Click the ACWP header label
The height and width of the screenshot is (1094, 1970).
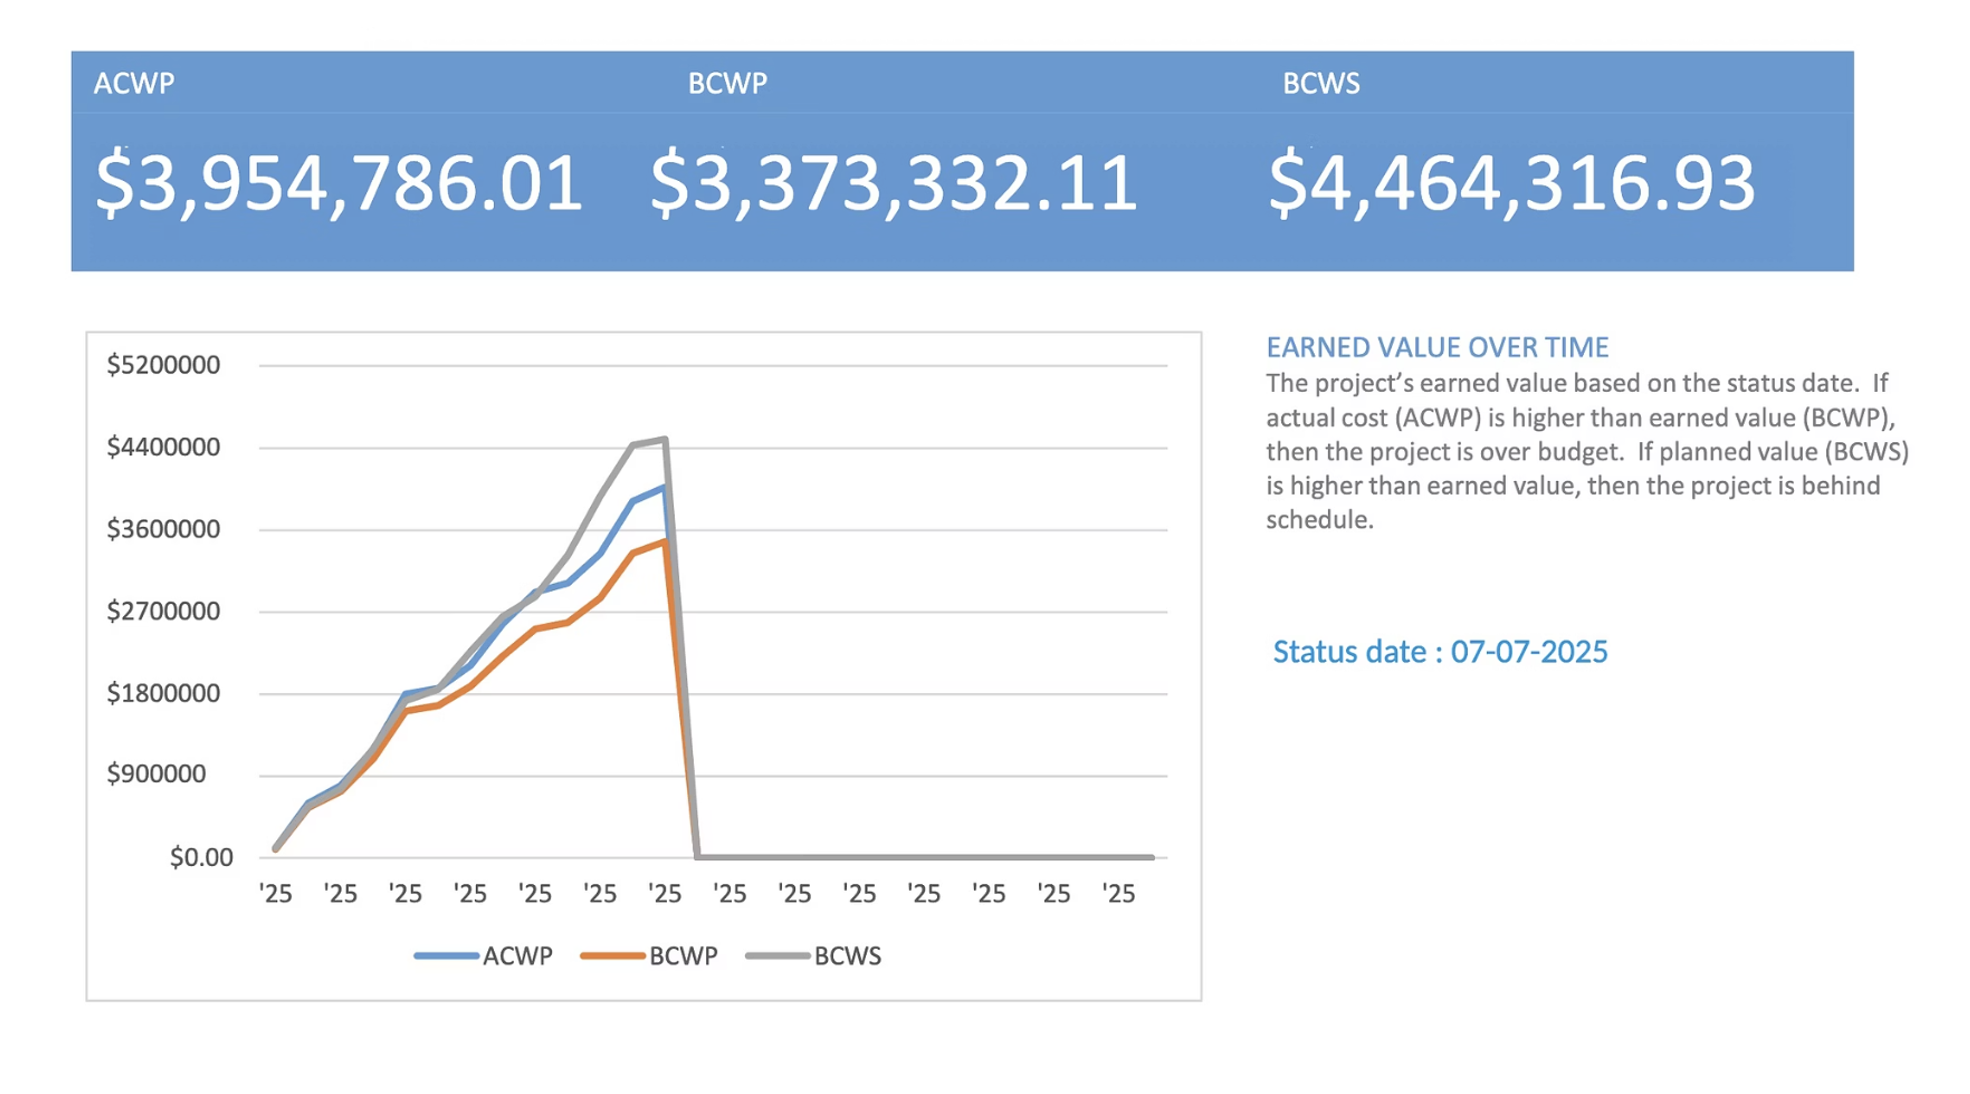coord(134,83)
